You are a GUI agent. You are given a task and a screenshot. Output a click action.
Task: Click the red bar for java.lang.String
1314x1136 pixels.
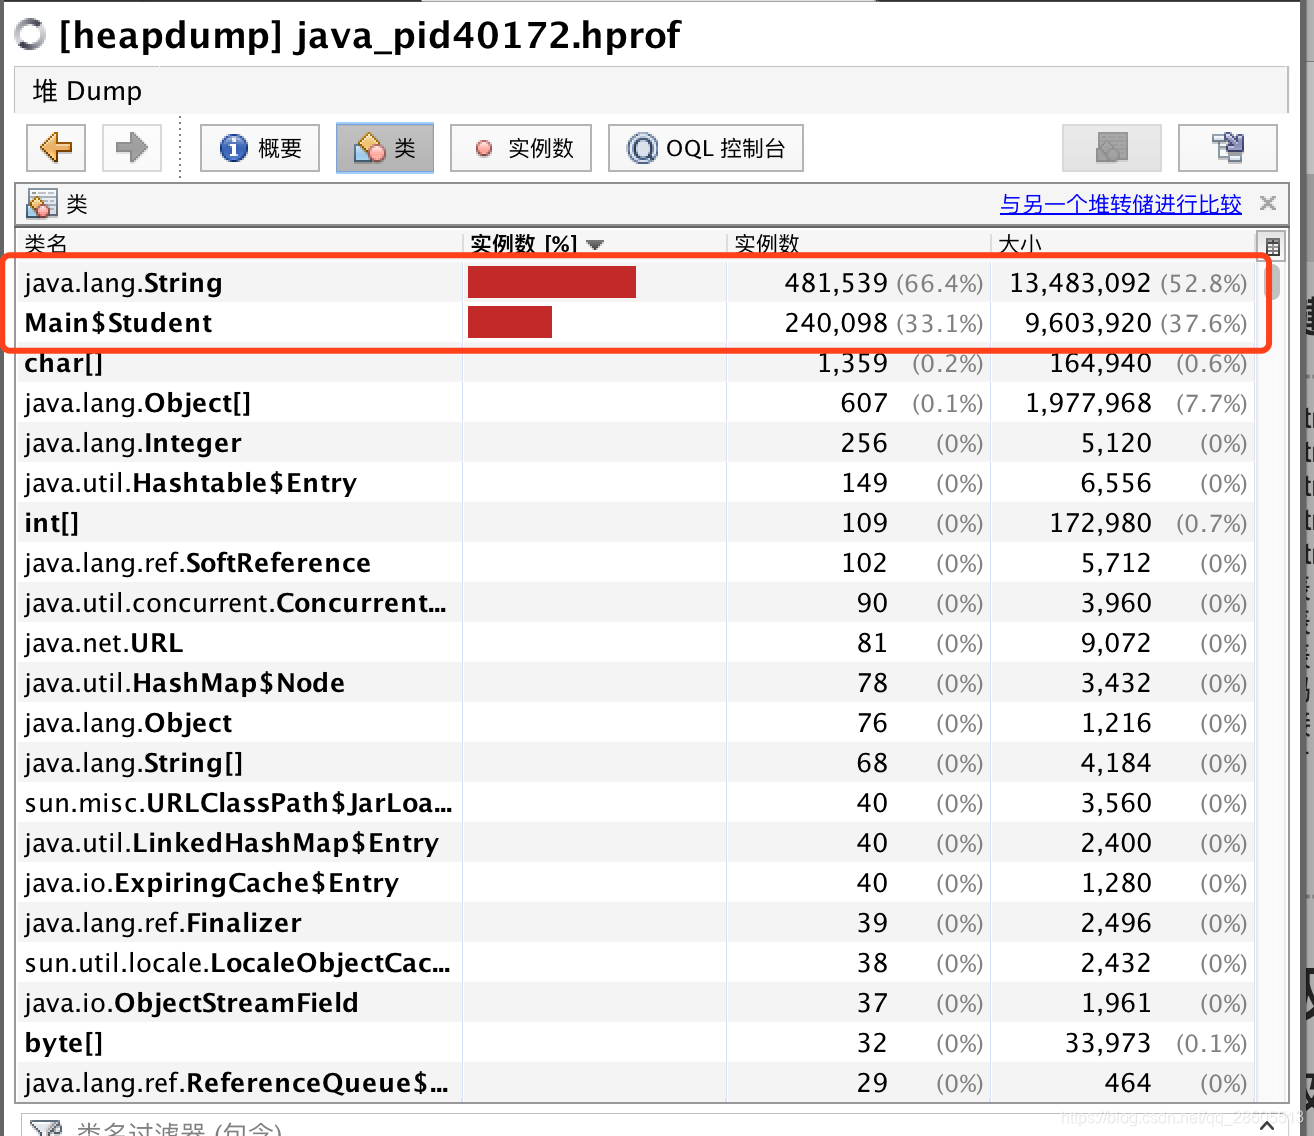tap(552, 282)
